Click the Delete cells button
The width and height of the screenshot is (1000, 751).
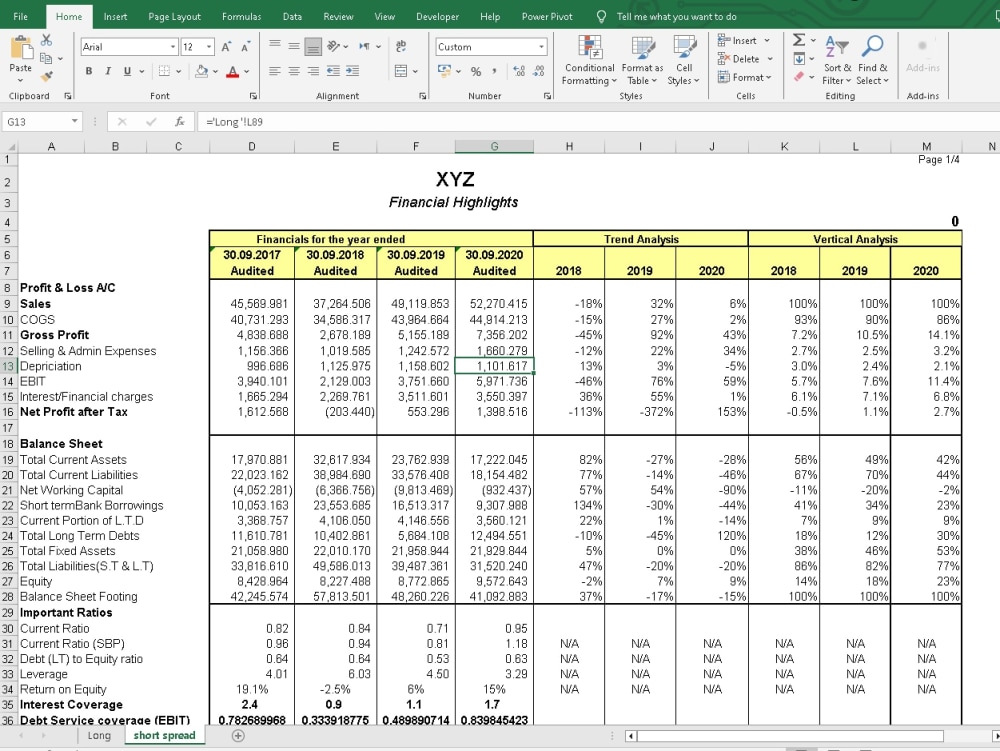click(x=745, y=59)
